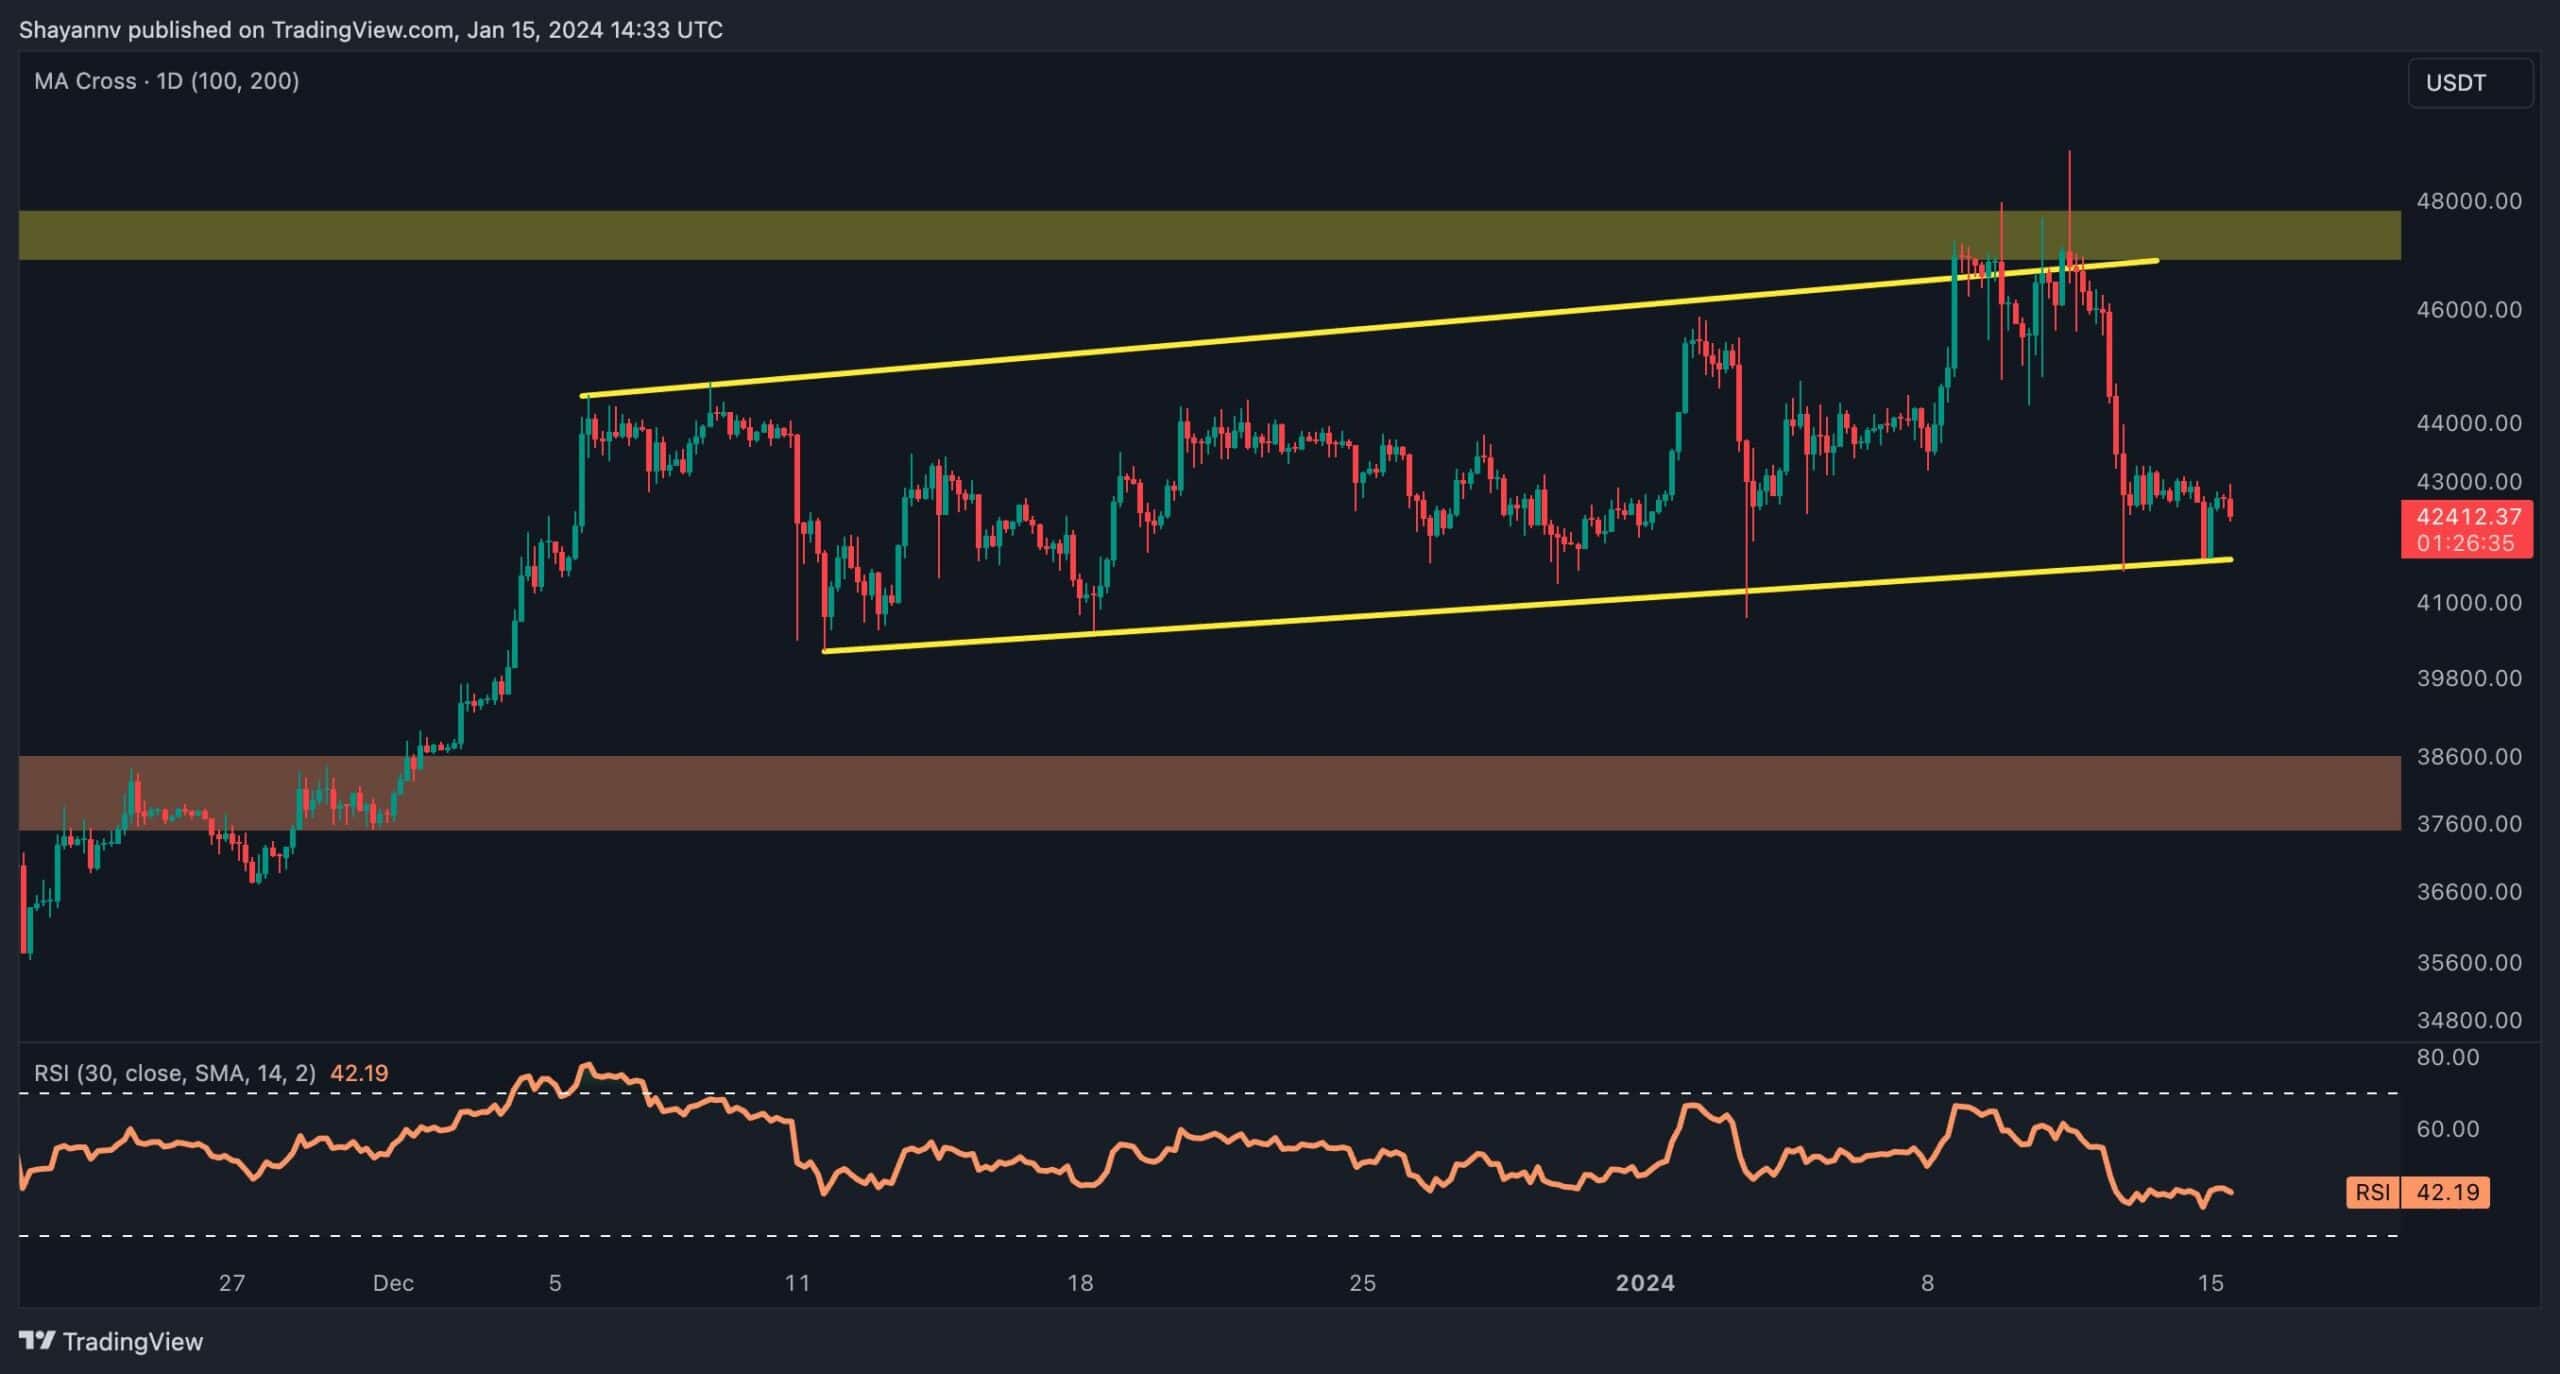Click the 11 date label on time axis
The image size is (2560, 1374).
[797, 1283]
